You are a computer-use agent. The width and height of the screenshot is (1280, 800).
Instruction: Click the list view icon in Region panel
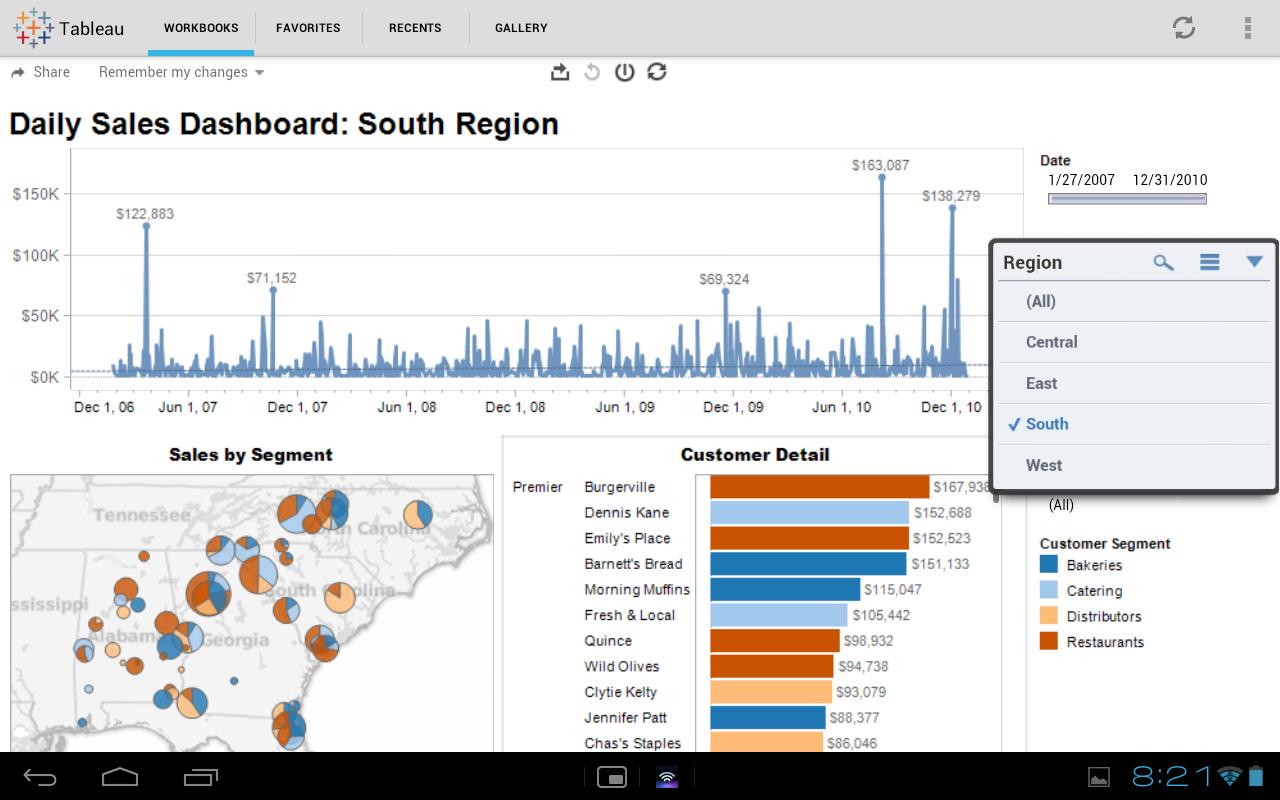coord(1209,262)
